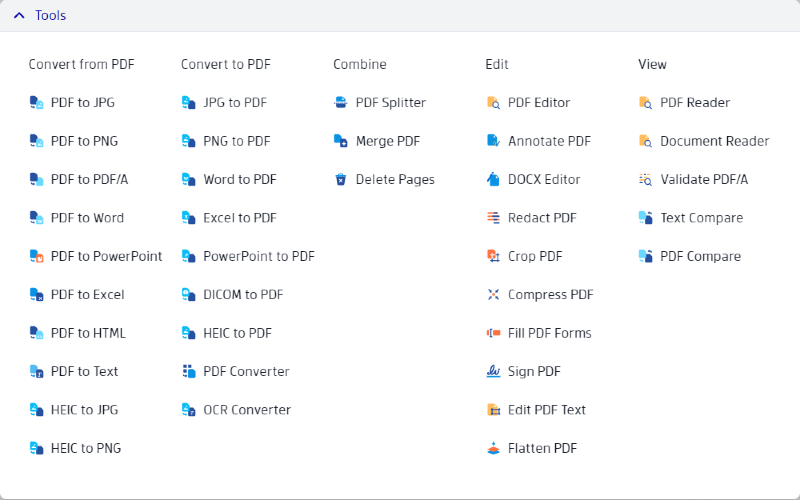The height and width of the screenshot is (500, 800).
Task: Open the DICOM to PDF link
Action: pyautogui.click(x=243, y=295)
